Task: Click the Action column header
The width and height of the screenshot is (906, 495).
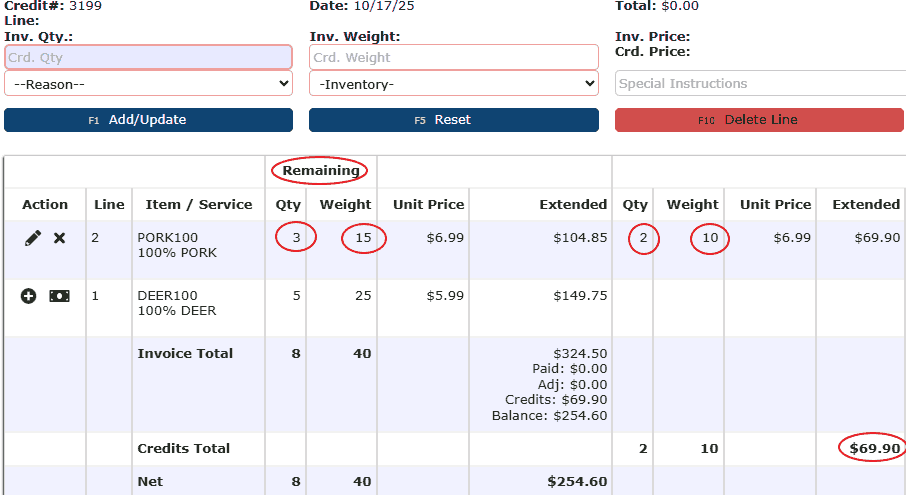Action: (45, 205)
